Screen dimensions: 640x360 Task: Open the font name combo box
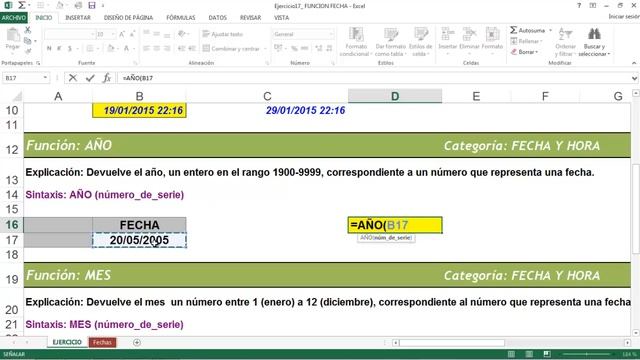coord(69,35)
